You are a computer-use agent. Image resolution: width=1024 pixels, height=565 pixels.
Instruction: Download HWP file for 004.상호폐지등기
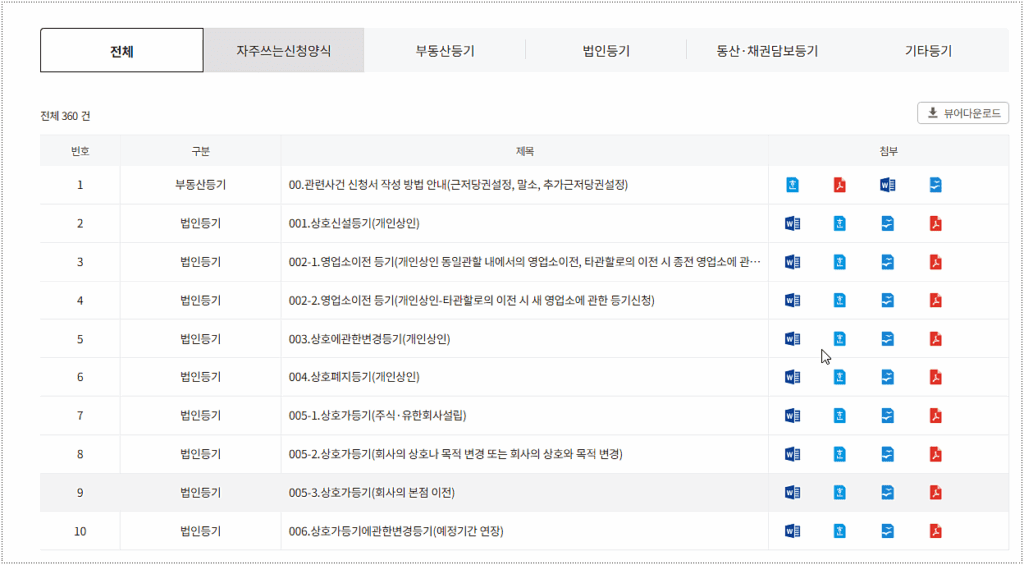840,377
